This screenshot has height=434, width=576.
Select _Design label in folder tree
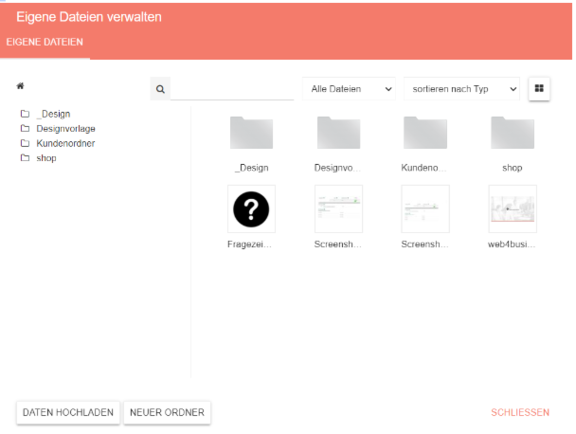(x=53, y=114)
